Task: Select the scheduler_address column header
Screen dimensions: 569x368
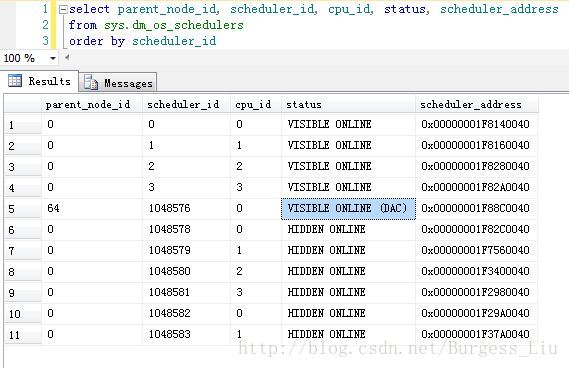Action: (477, 105)
